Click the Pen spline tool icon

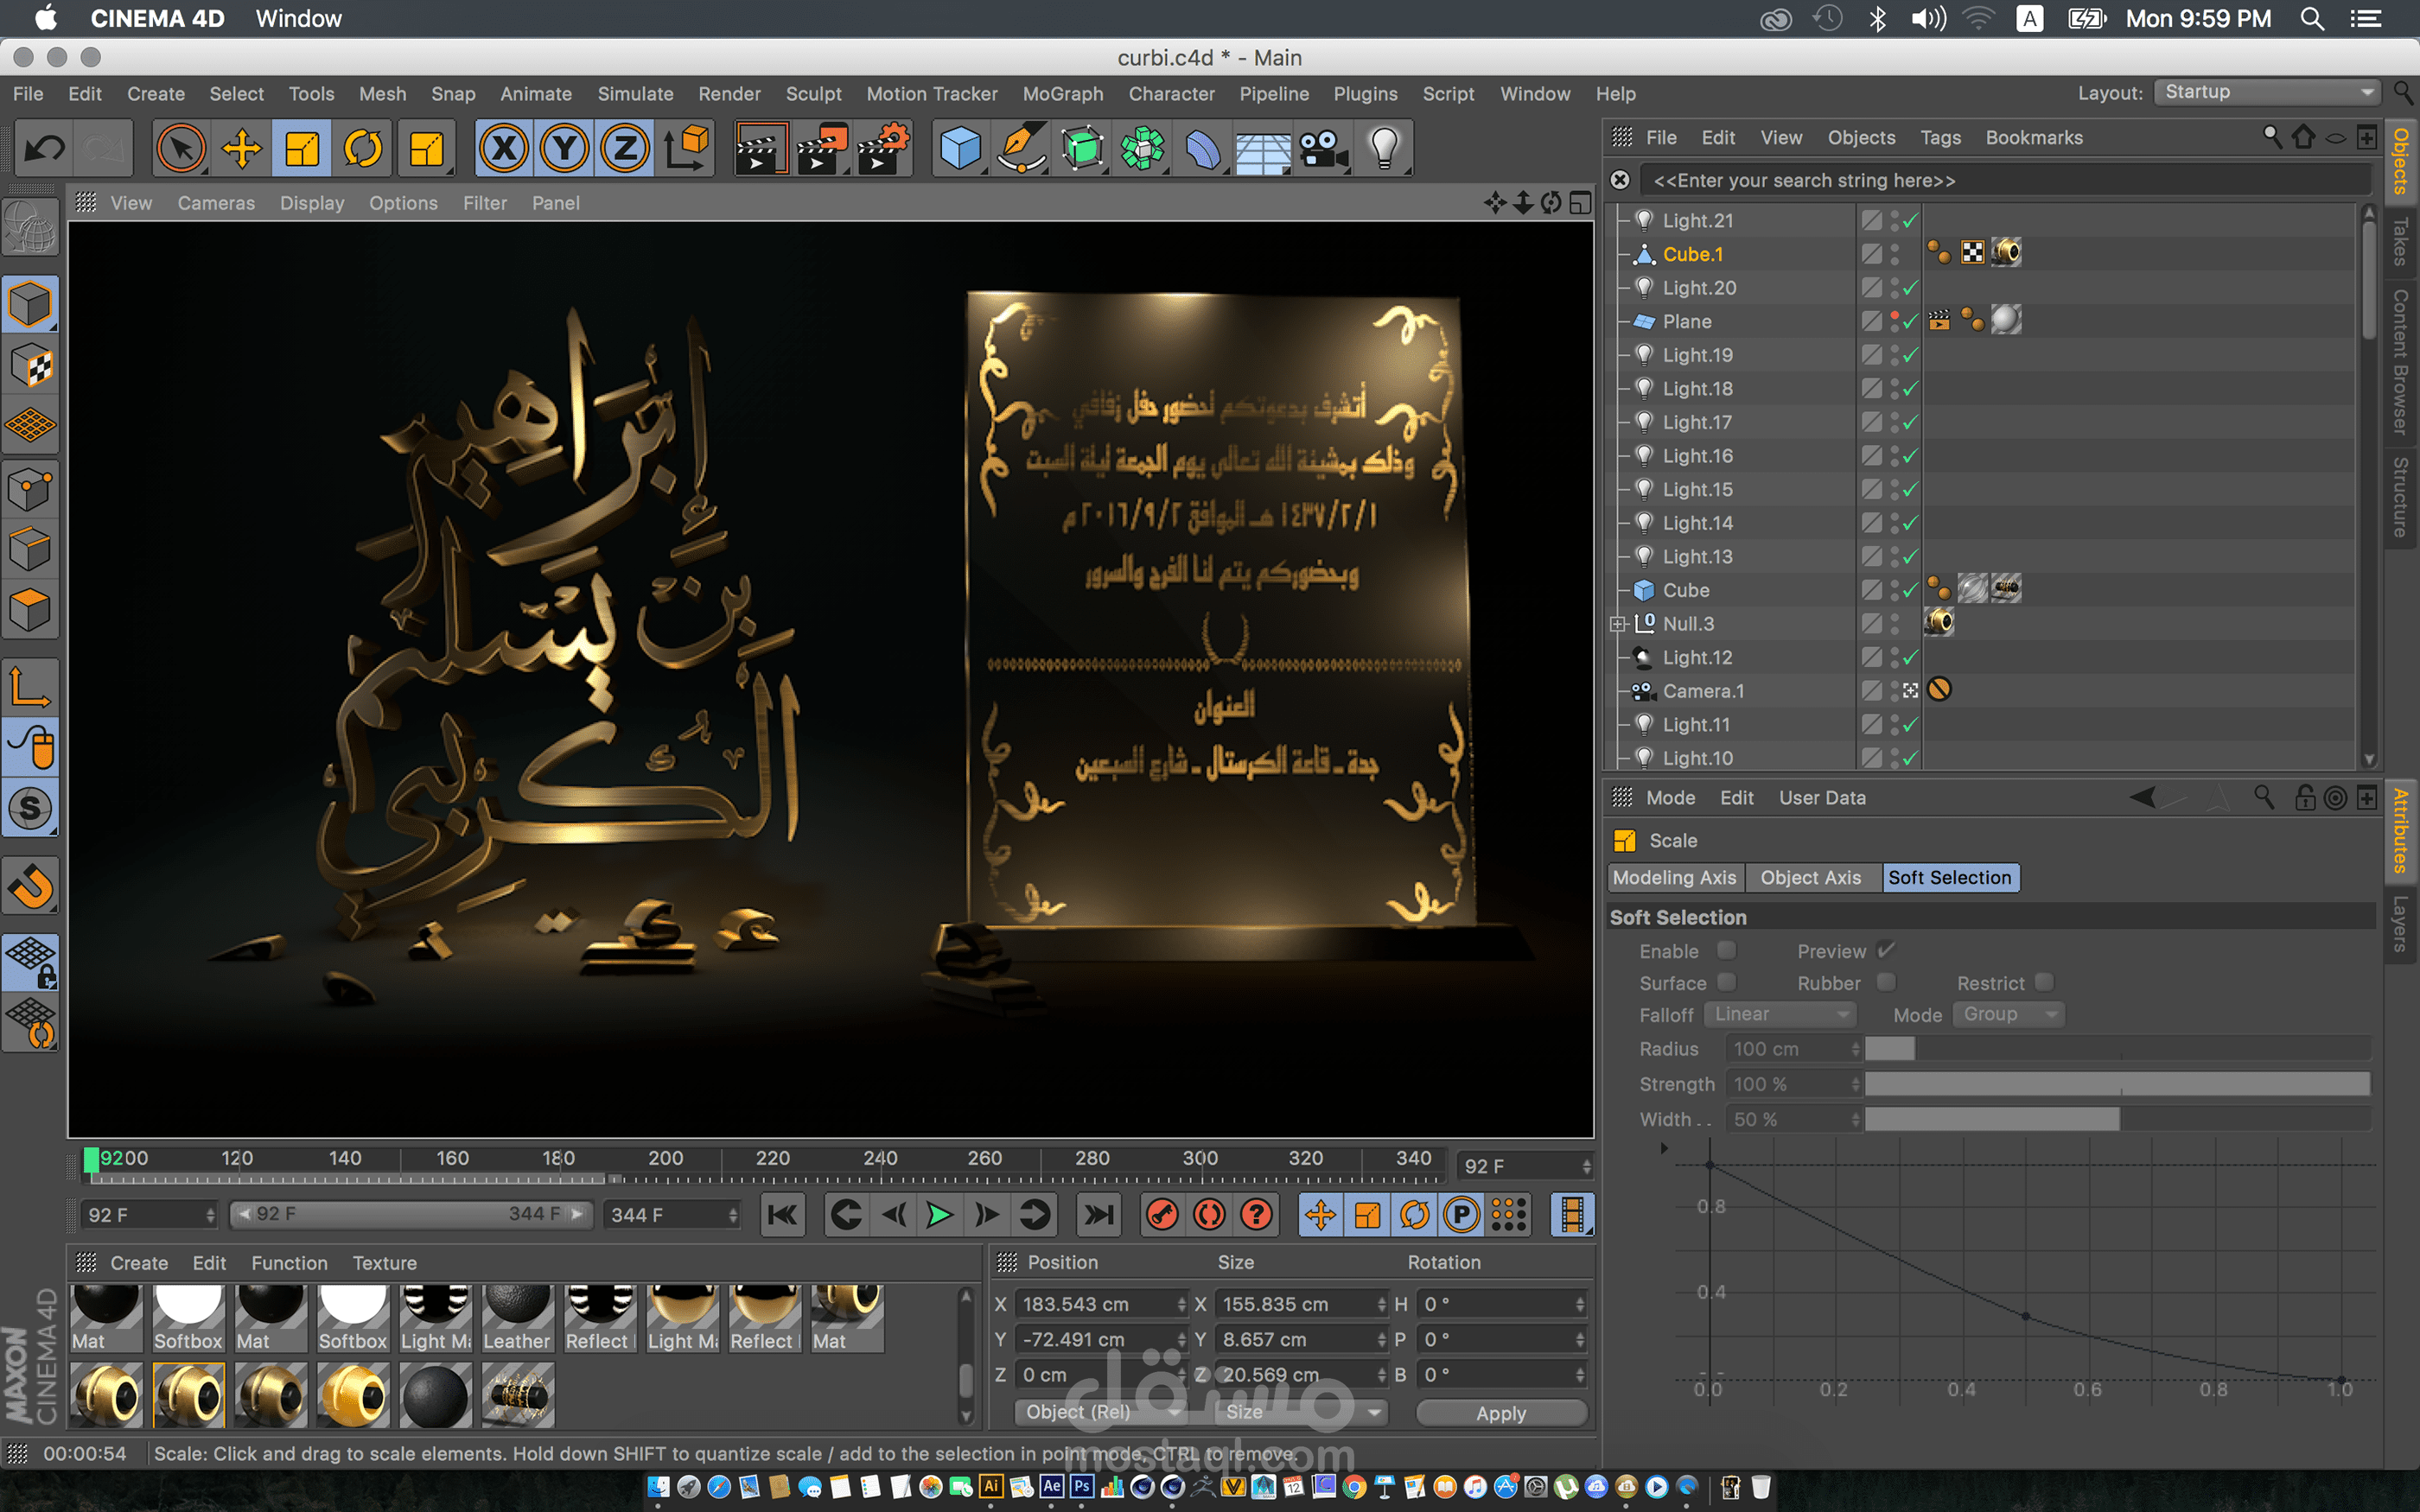(x=1021, y=149)
